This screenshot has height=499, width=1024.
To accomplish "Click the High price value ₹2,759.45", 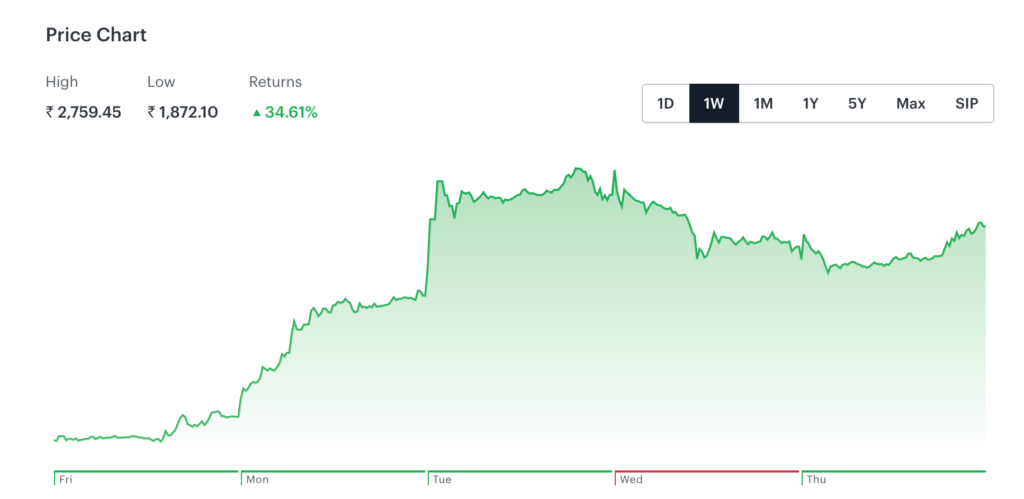I will [x=84, y=112].
